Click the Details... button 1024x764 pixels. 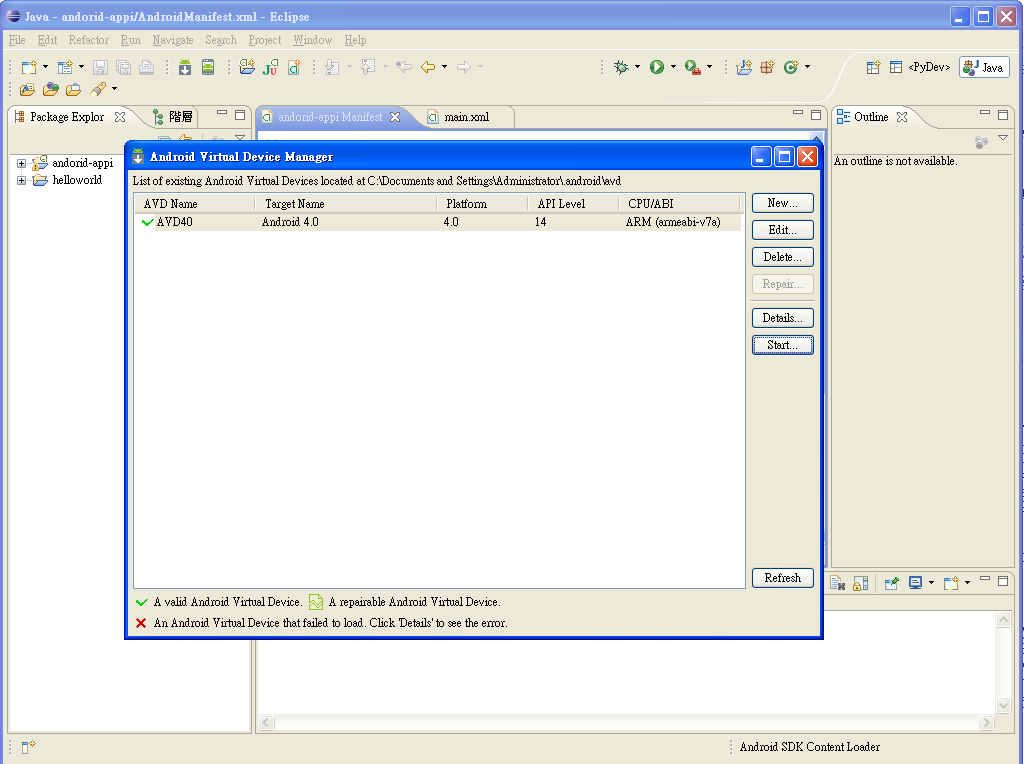click(782, 318)
